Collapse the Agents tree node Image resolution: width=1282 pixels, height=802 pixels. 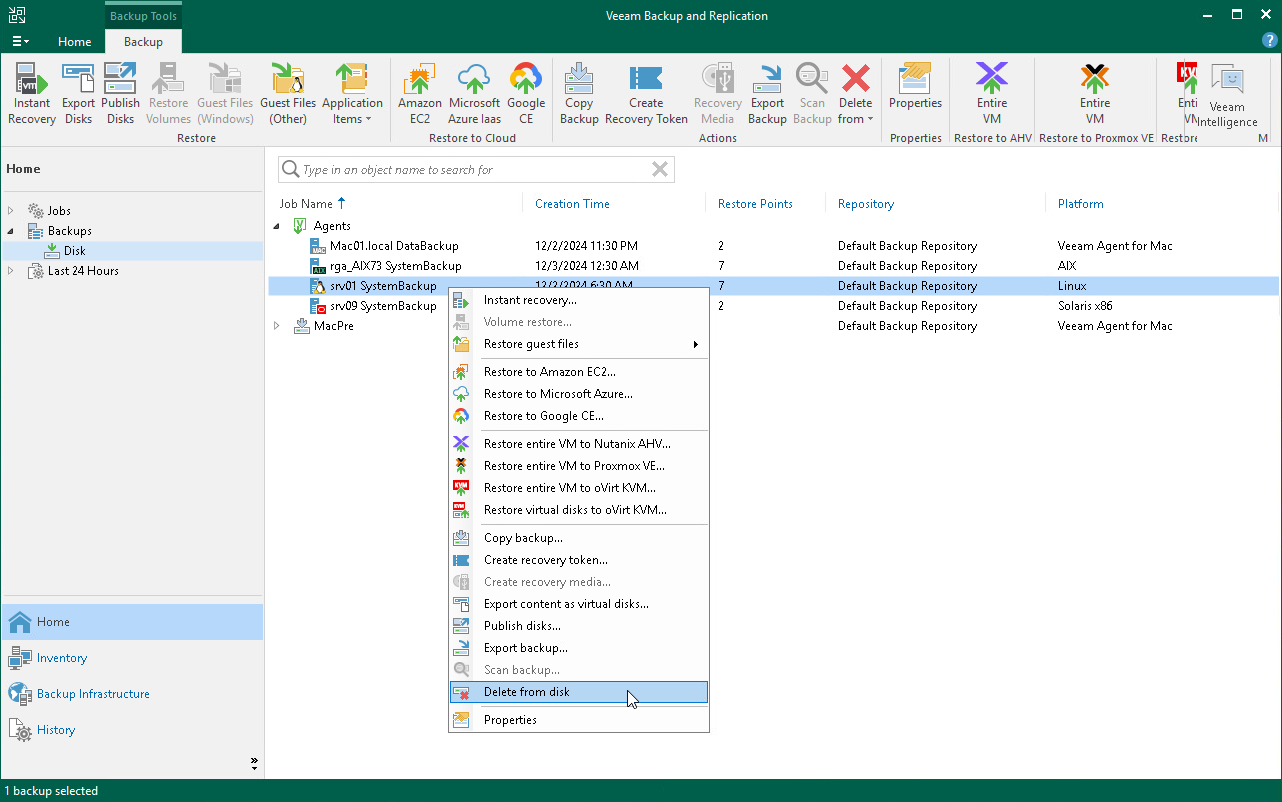(277, 225)
